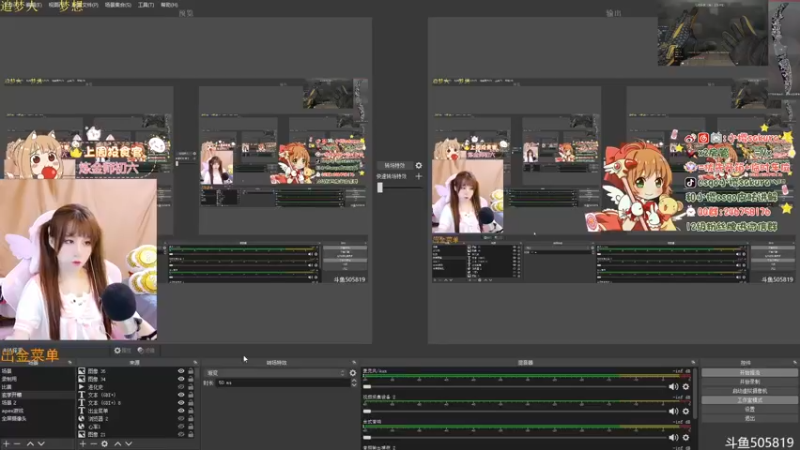800x450 pixels.
Task: Click the 视频采集设备 2 volume slider
Action: (x=514, y=411)
